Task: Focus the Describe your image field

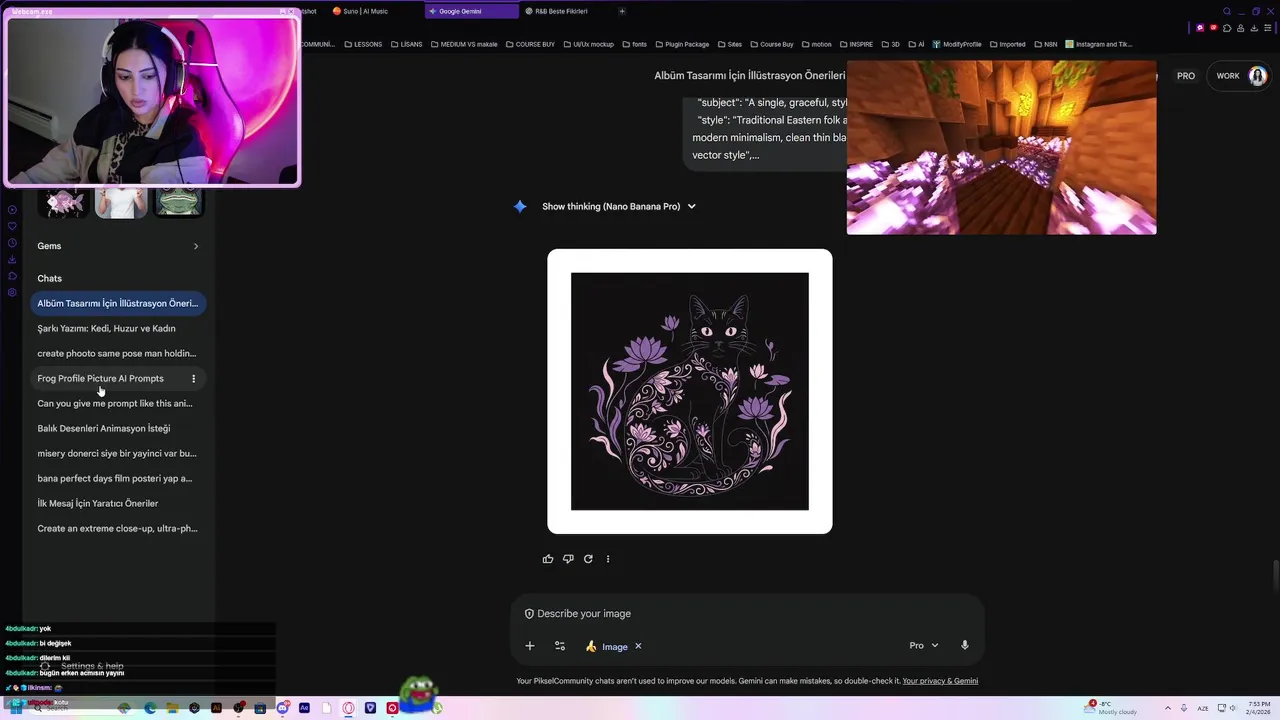Action: [x=748, y=614]
